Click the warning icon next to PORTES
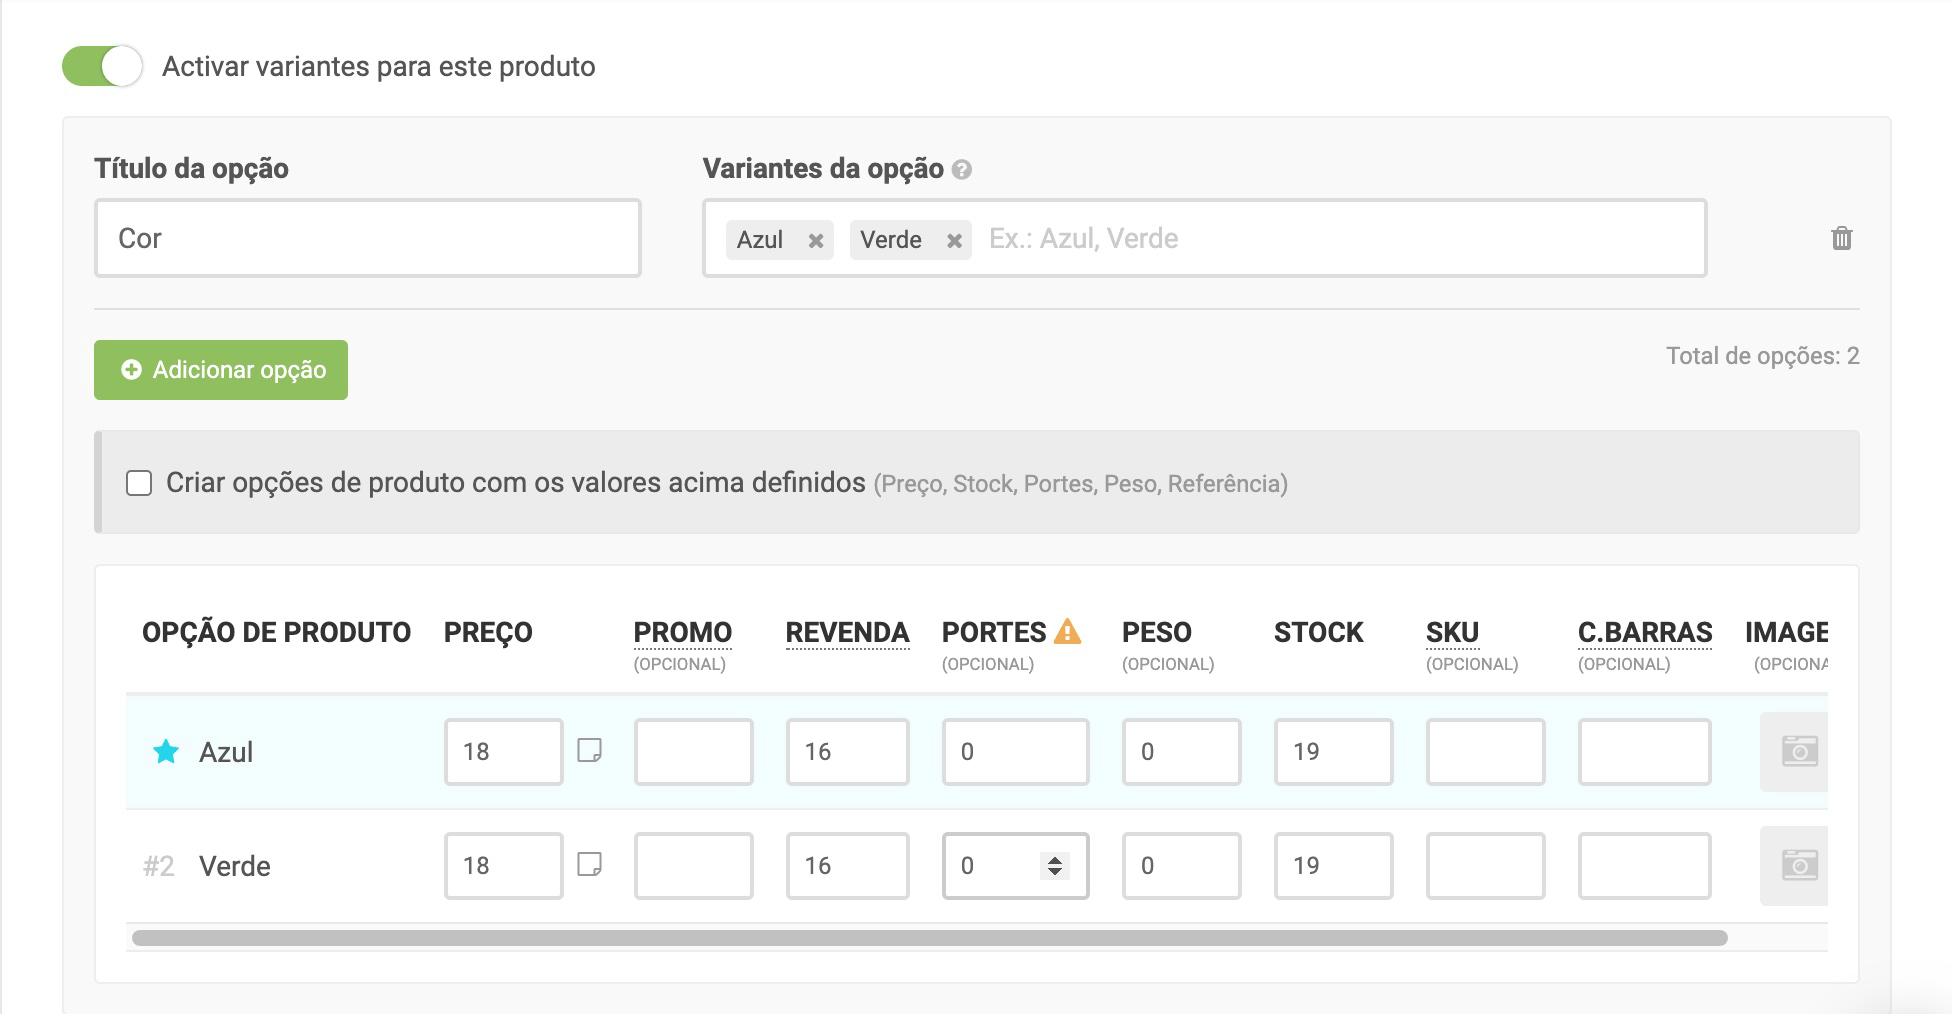This screenshot has width=1952, height=1014. pos(1068,632)
